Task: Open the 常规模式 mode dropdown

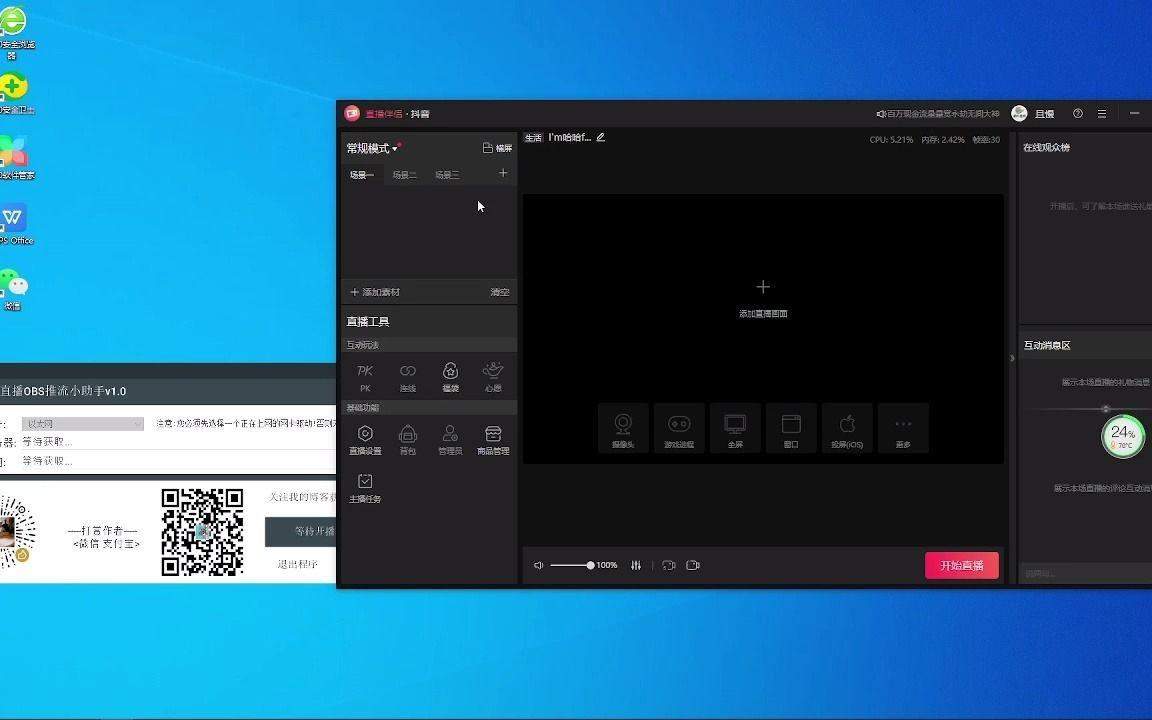Action: pyautogui.click(x=371, y=147)
